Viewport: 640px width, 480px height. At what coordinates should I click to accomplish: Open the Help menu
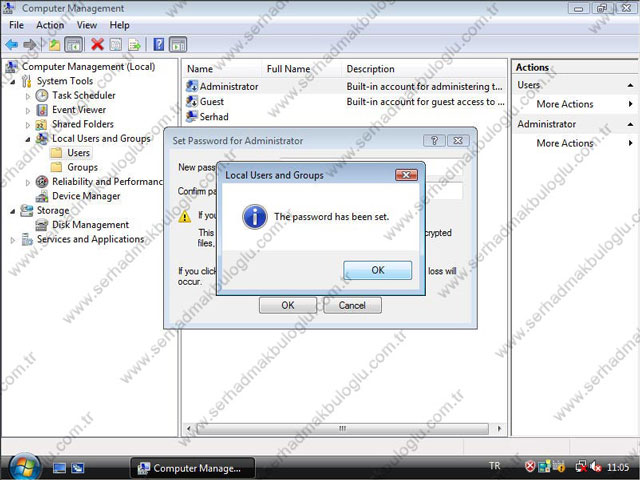119,25
